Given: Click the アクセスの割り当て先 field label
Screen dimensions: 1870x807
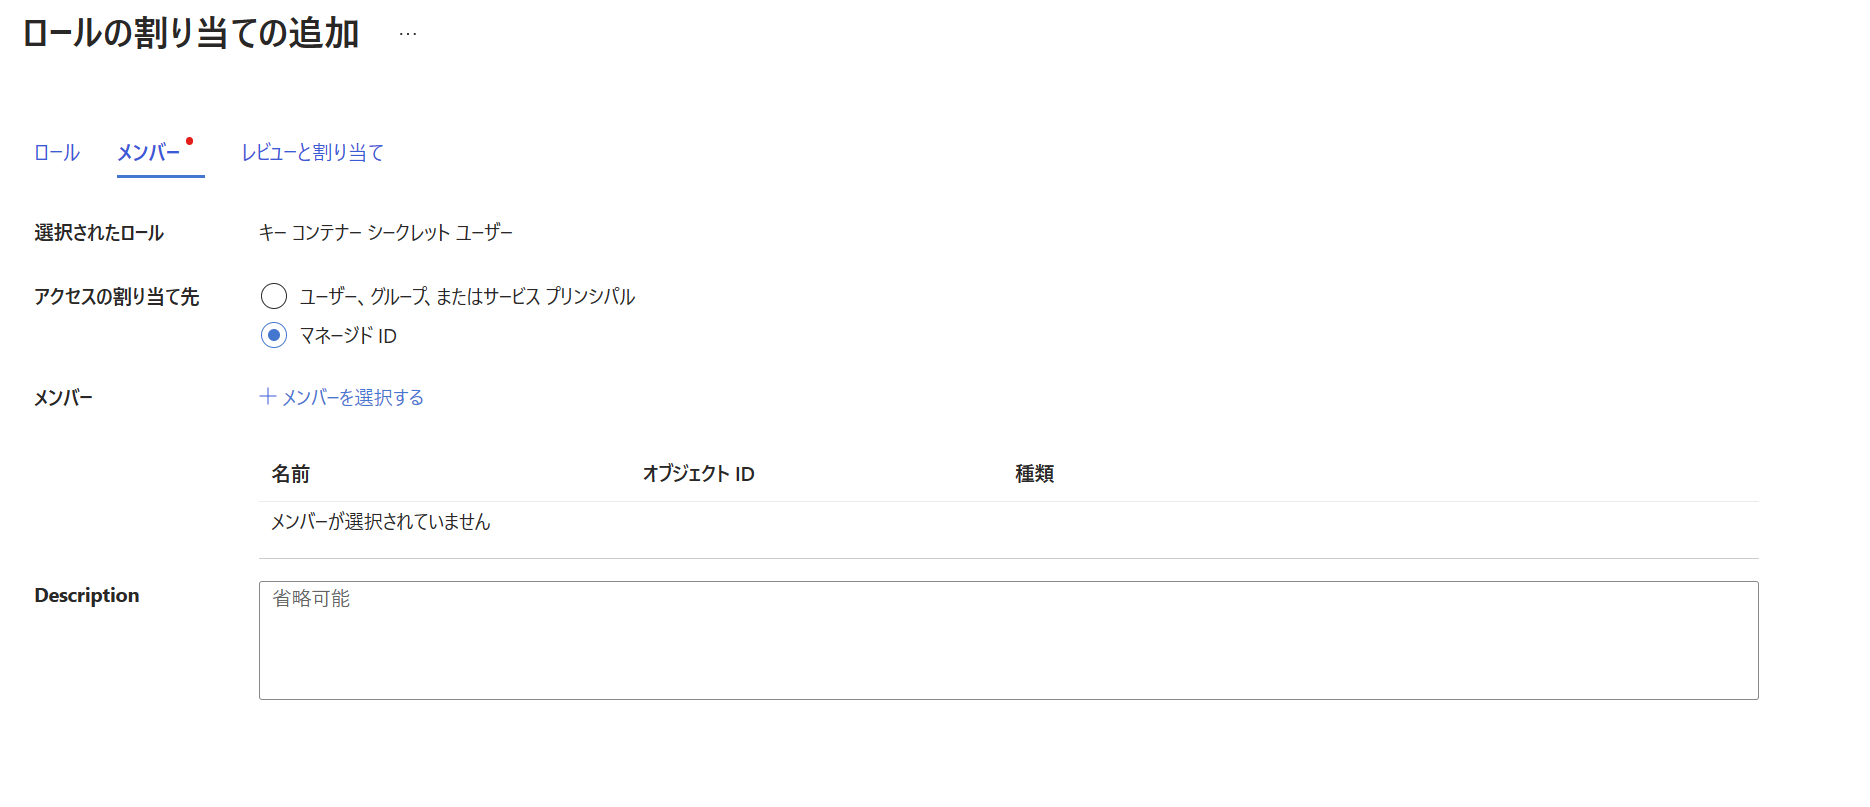Looking at the screenshot, I should click(117, 297).
